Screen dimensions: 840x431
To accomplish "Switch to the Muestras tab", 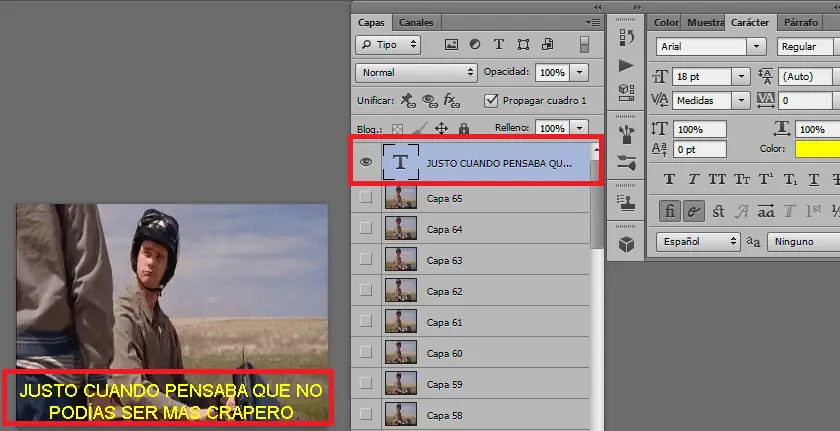I will pos(705,22).
